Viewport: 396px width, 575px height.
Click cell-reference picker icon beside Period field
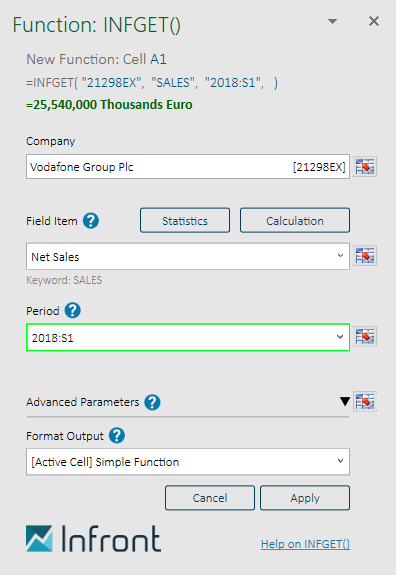click(365, 337)
